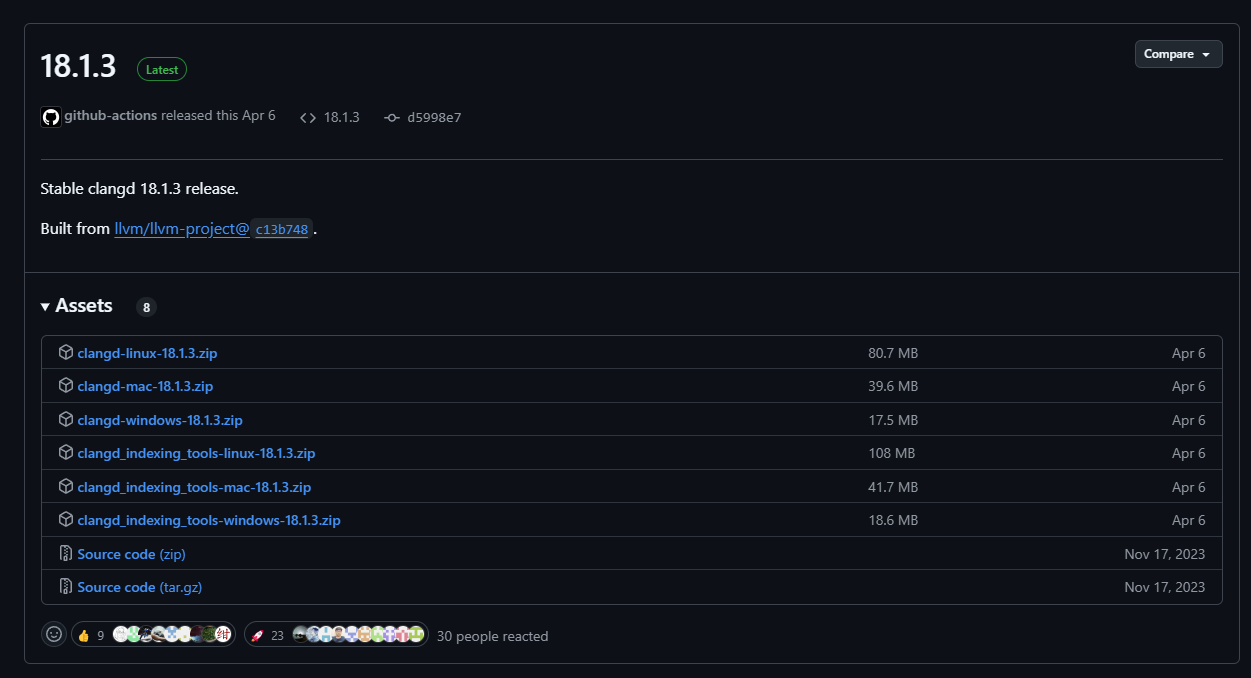Open the Compare dropdown

(1178, 54)
